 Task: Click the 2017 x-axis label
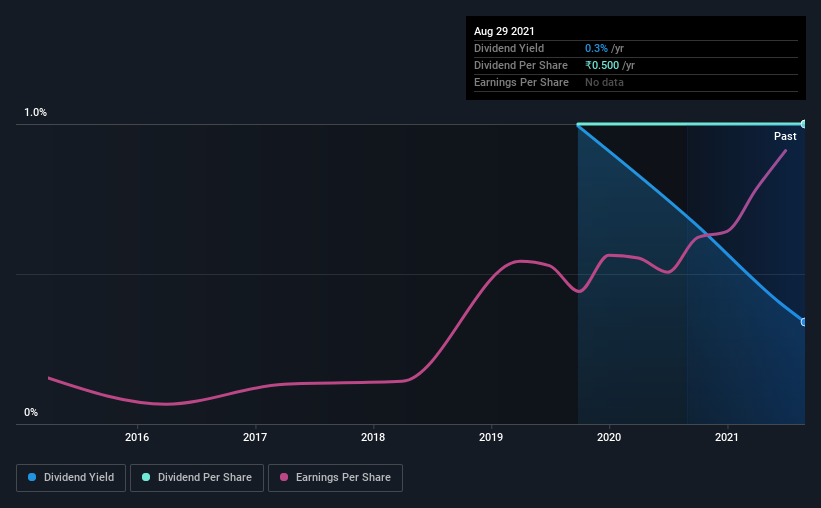pyautogui.click(x=255, y=437)
